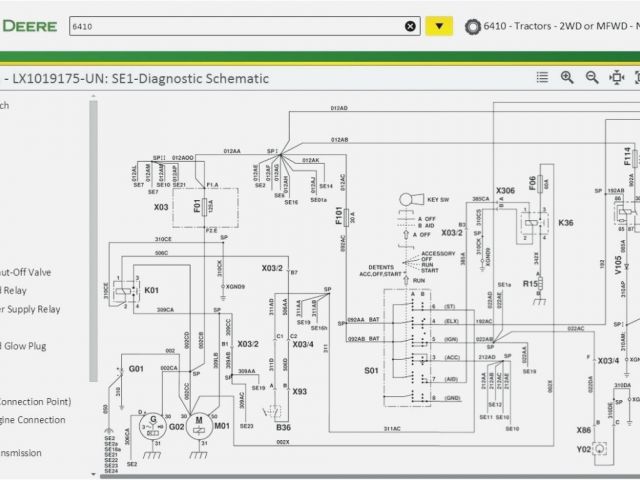Image resolution: width=640 pixels, height=480 pixels.
Task: Zoom out of the schematic
Action: pyautogui.click(x=592, y=77)
